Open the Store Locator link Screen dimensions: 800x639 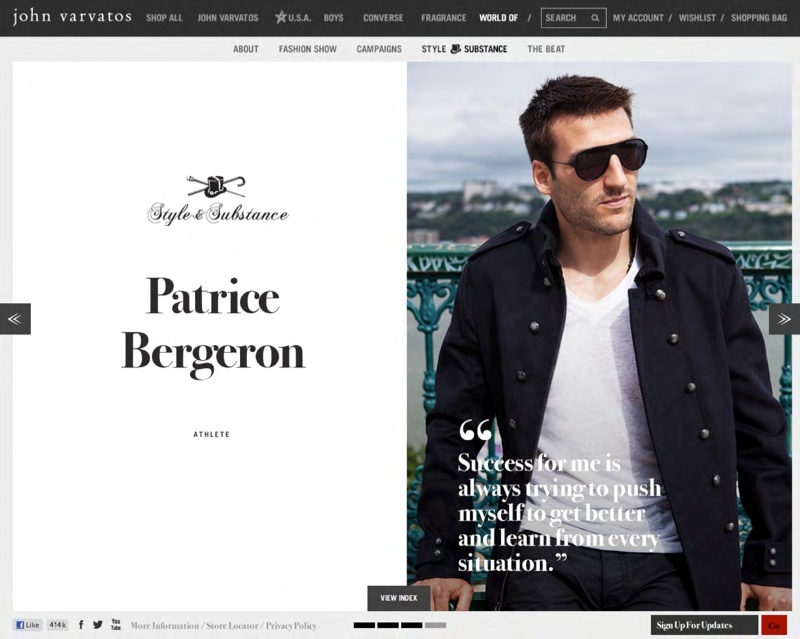[232, 625]
